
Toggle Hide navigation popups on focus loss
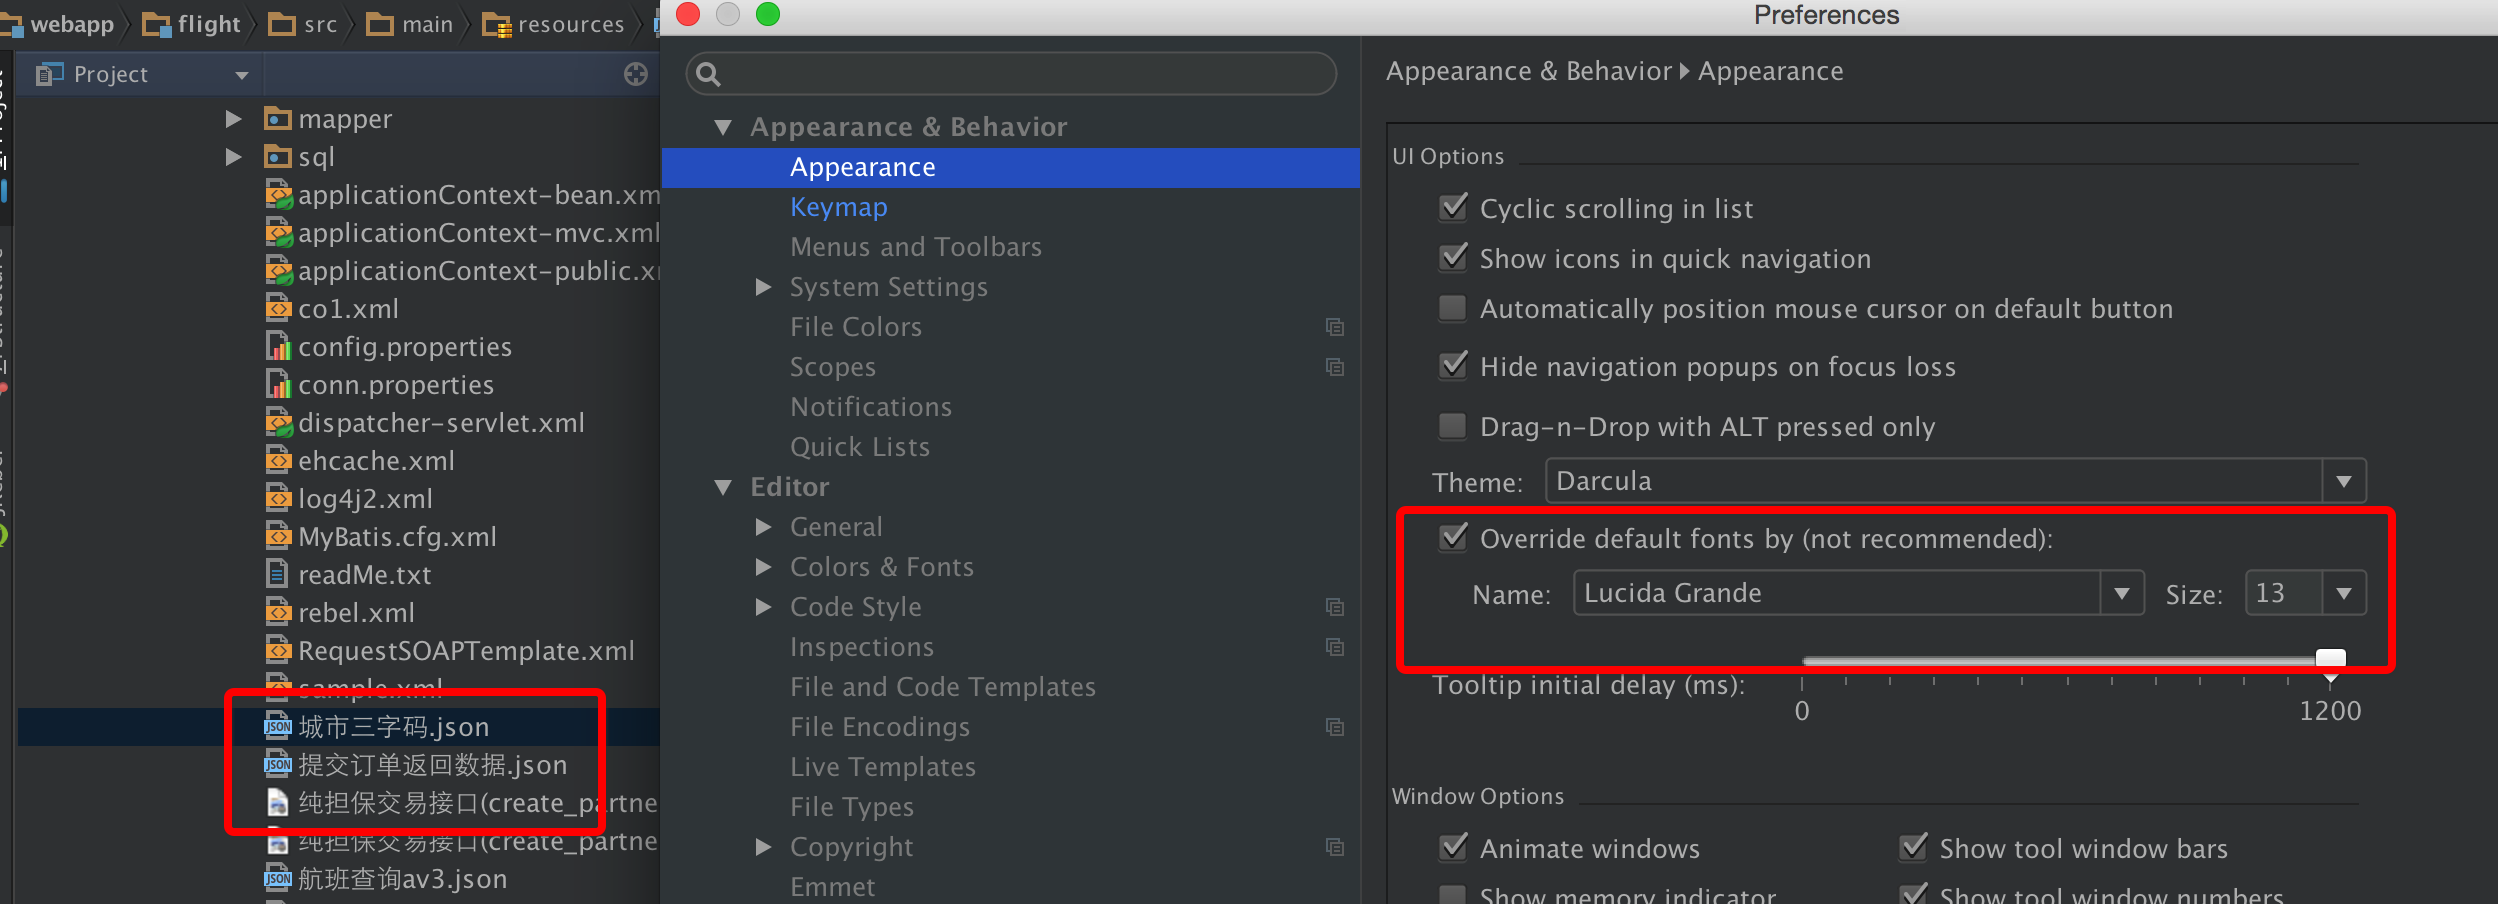tap(1453, 365)
